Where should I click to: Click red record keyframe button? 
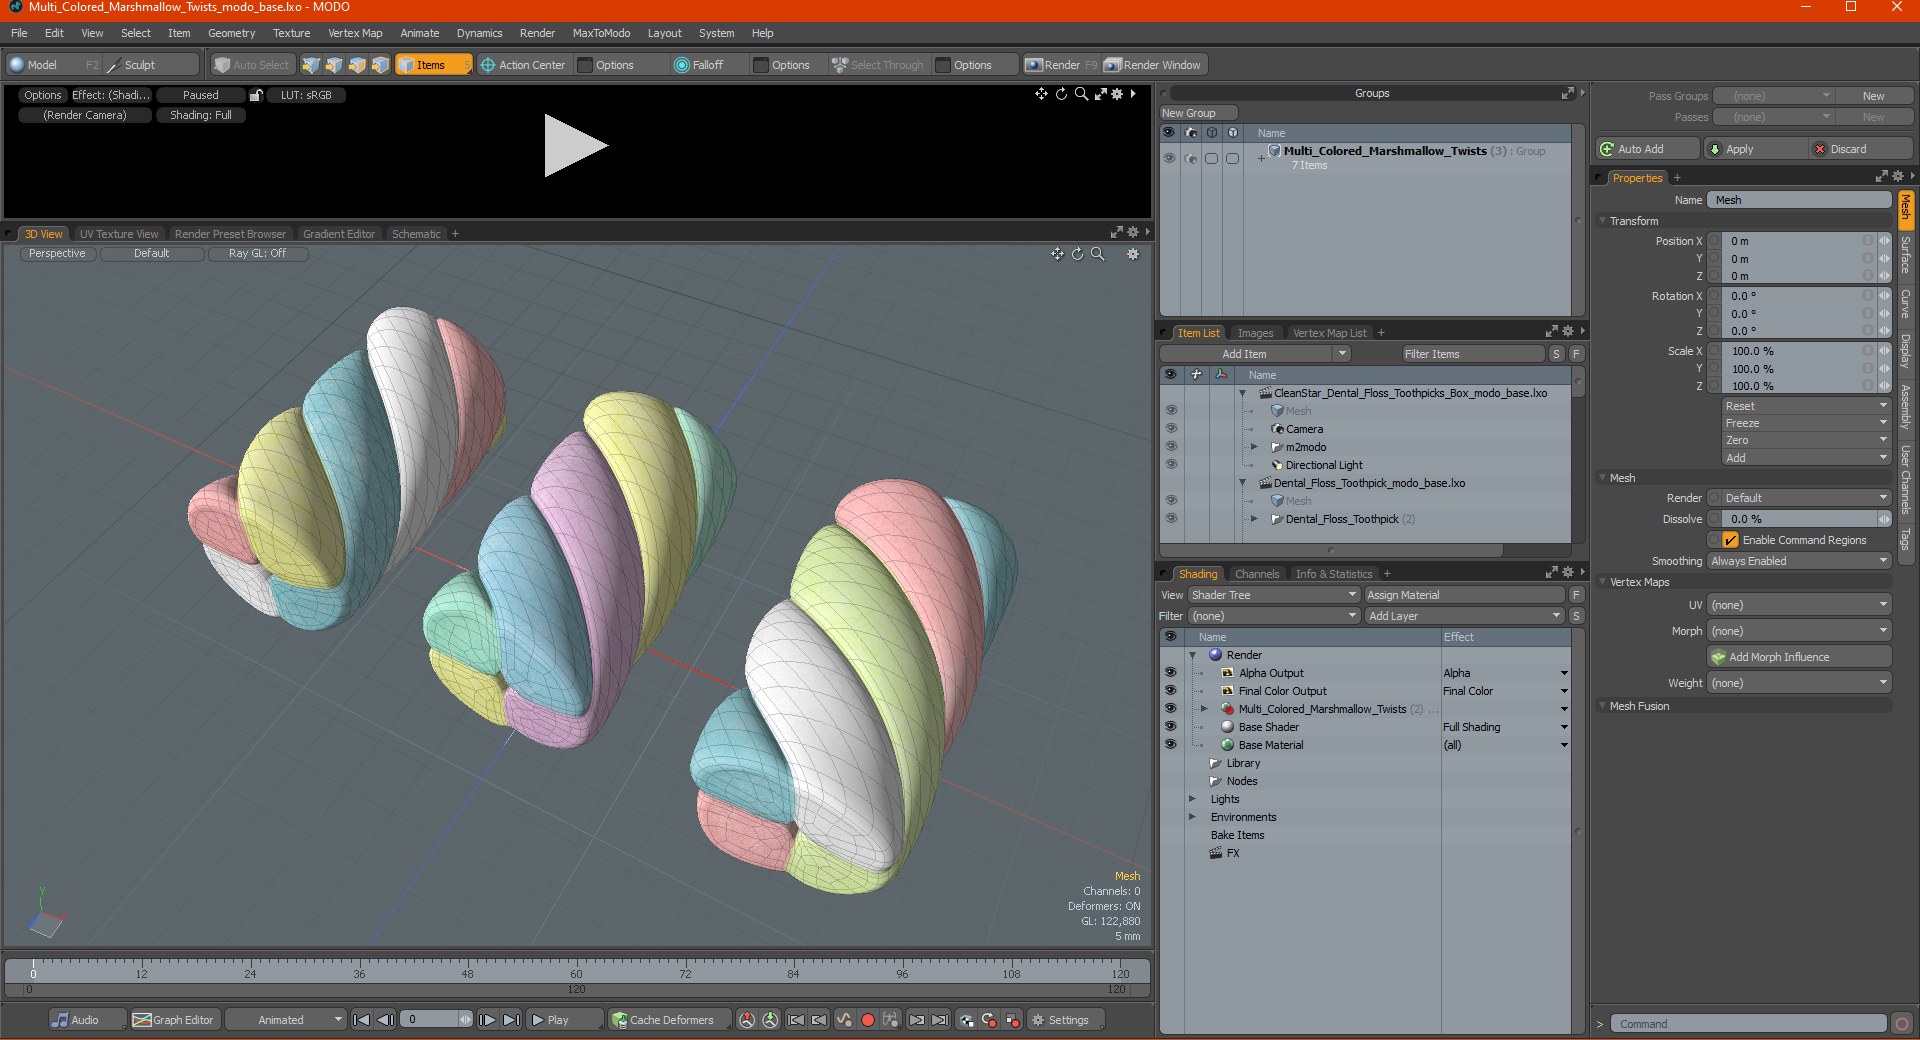coord(868,1020)
